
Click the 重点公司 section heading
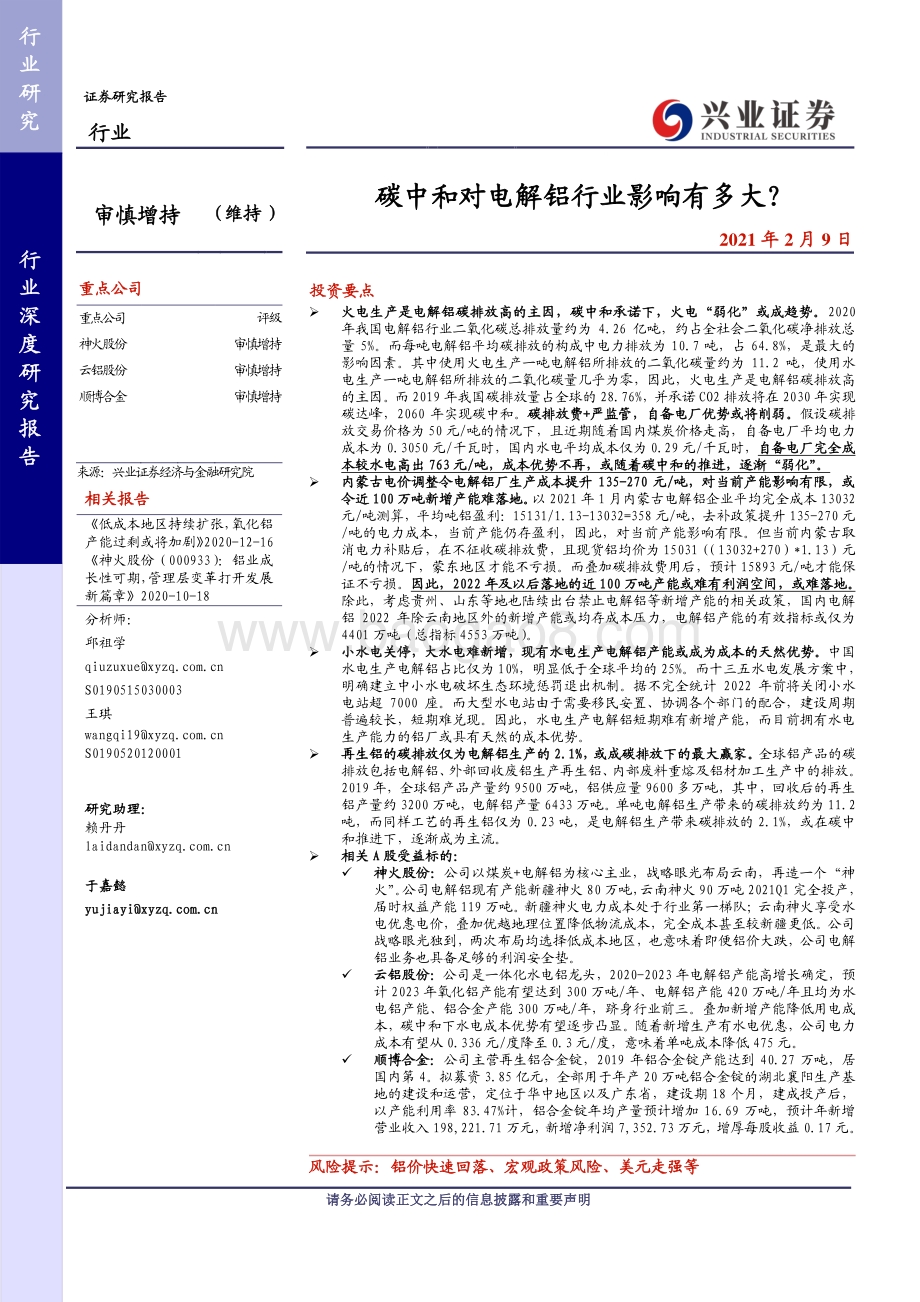coord(111,288)
